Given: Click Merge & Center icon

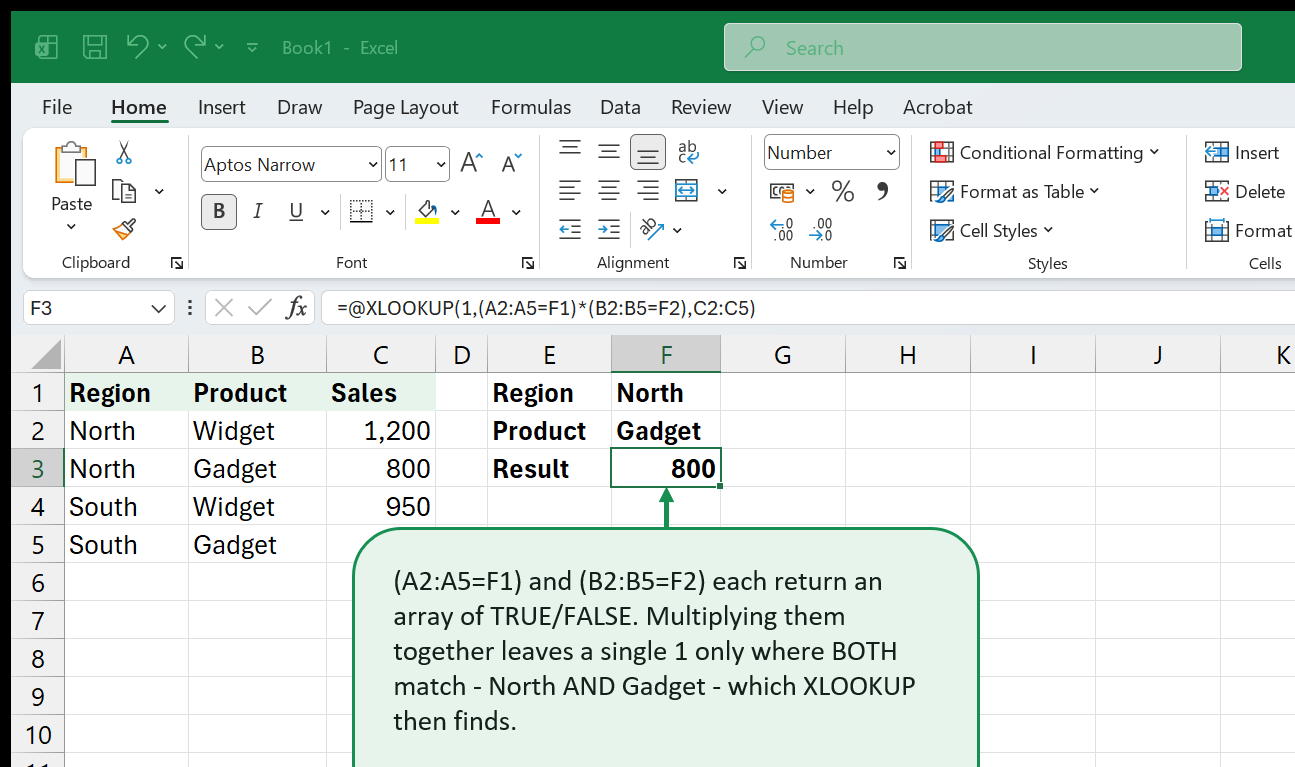Looking at the screenshot, I should [686, 190].
